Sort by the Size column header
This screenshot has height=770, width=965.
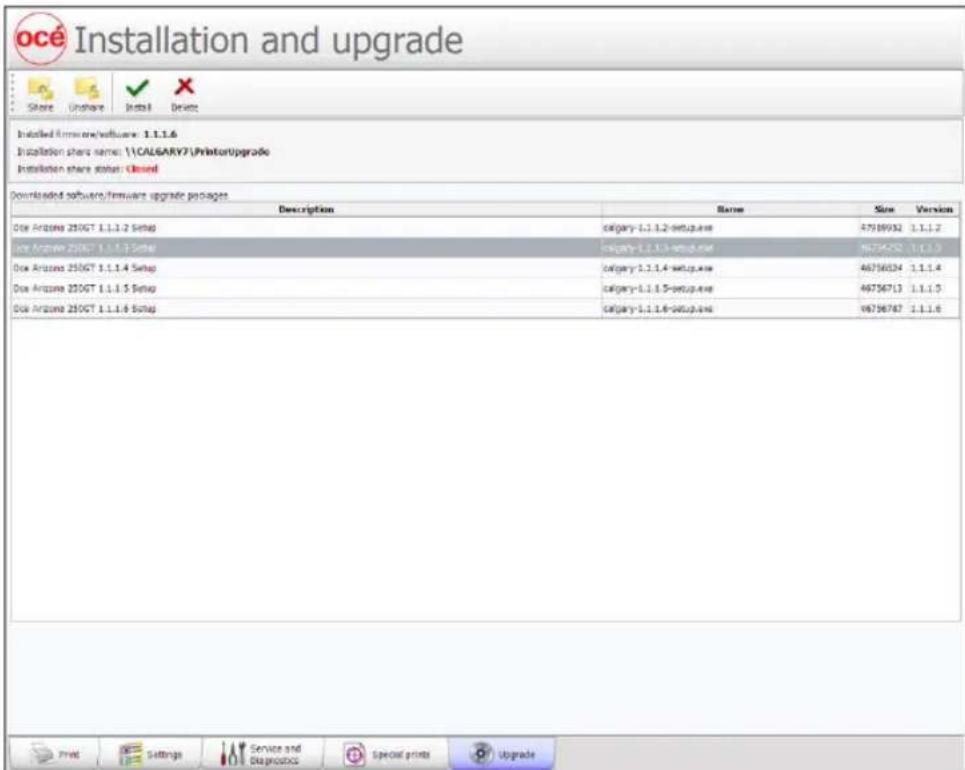pyautogui.click(x=884, y=210)
